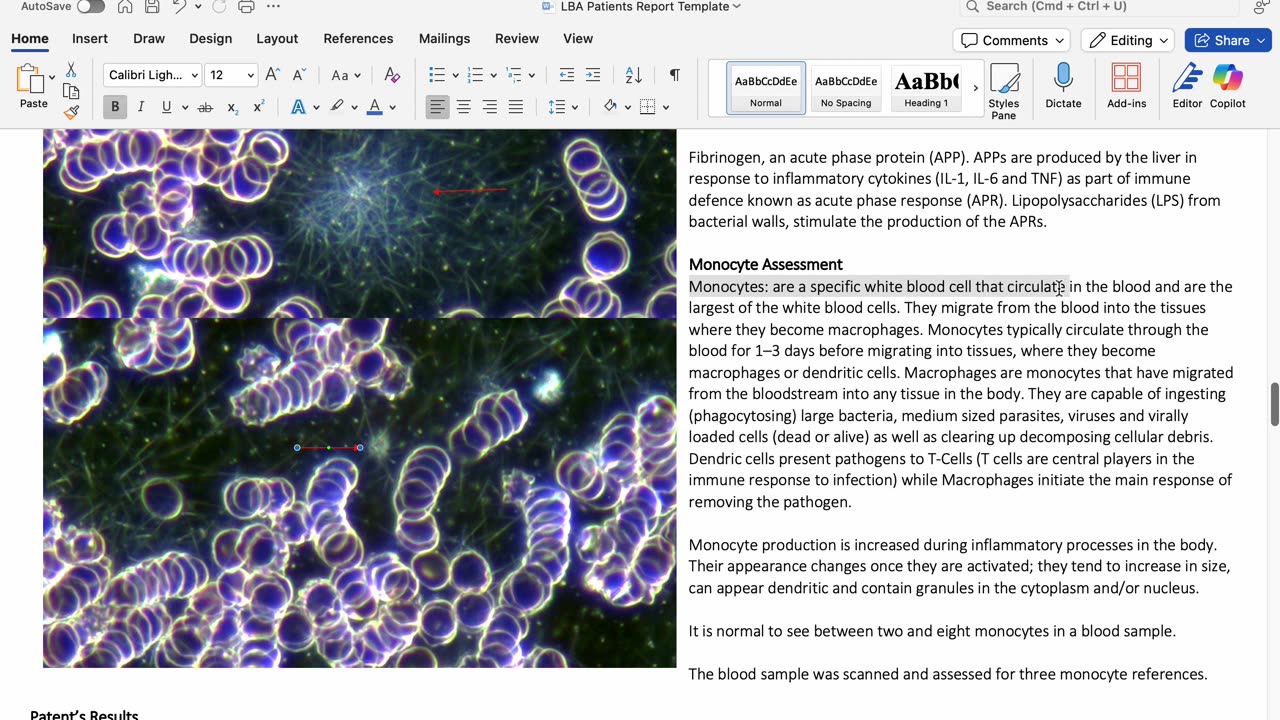Click the Print icon in title bar

[246, 7]
